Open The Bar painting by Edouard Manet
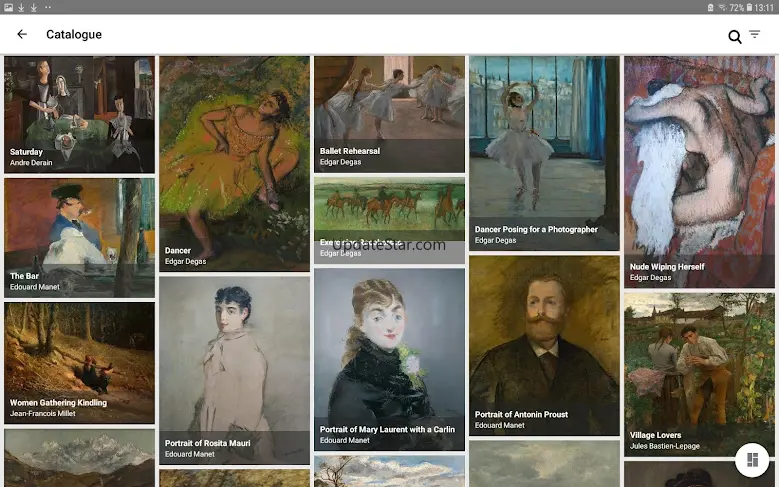Image resolution: width=779 pixels, height=487 pixels. click(79, 238)
